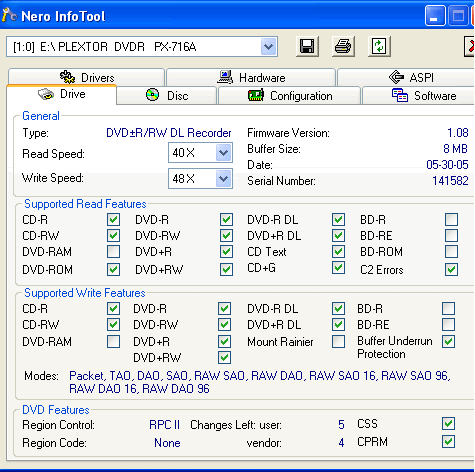The image size is (475, 472).
Task: Click the type value DVD±R/RW DL Recorder
Action: [168, 133]
